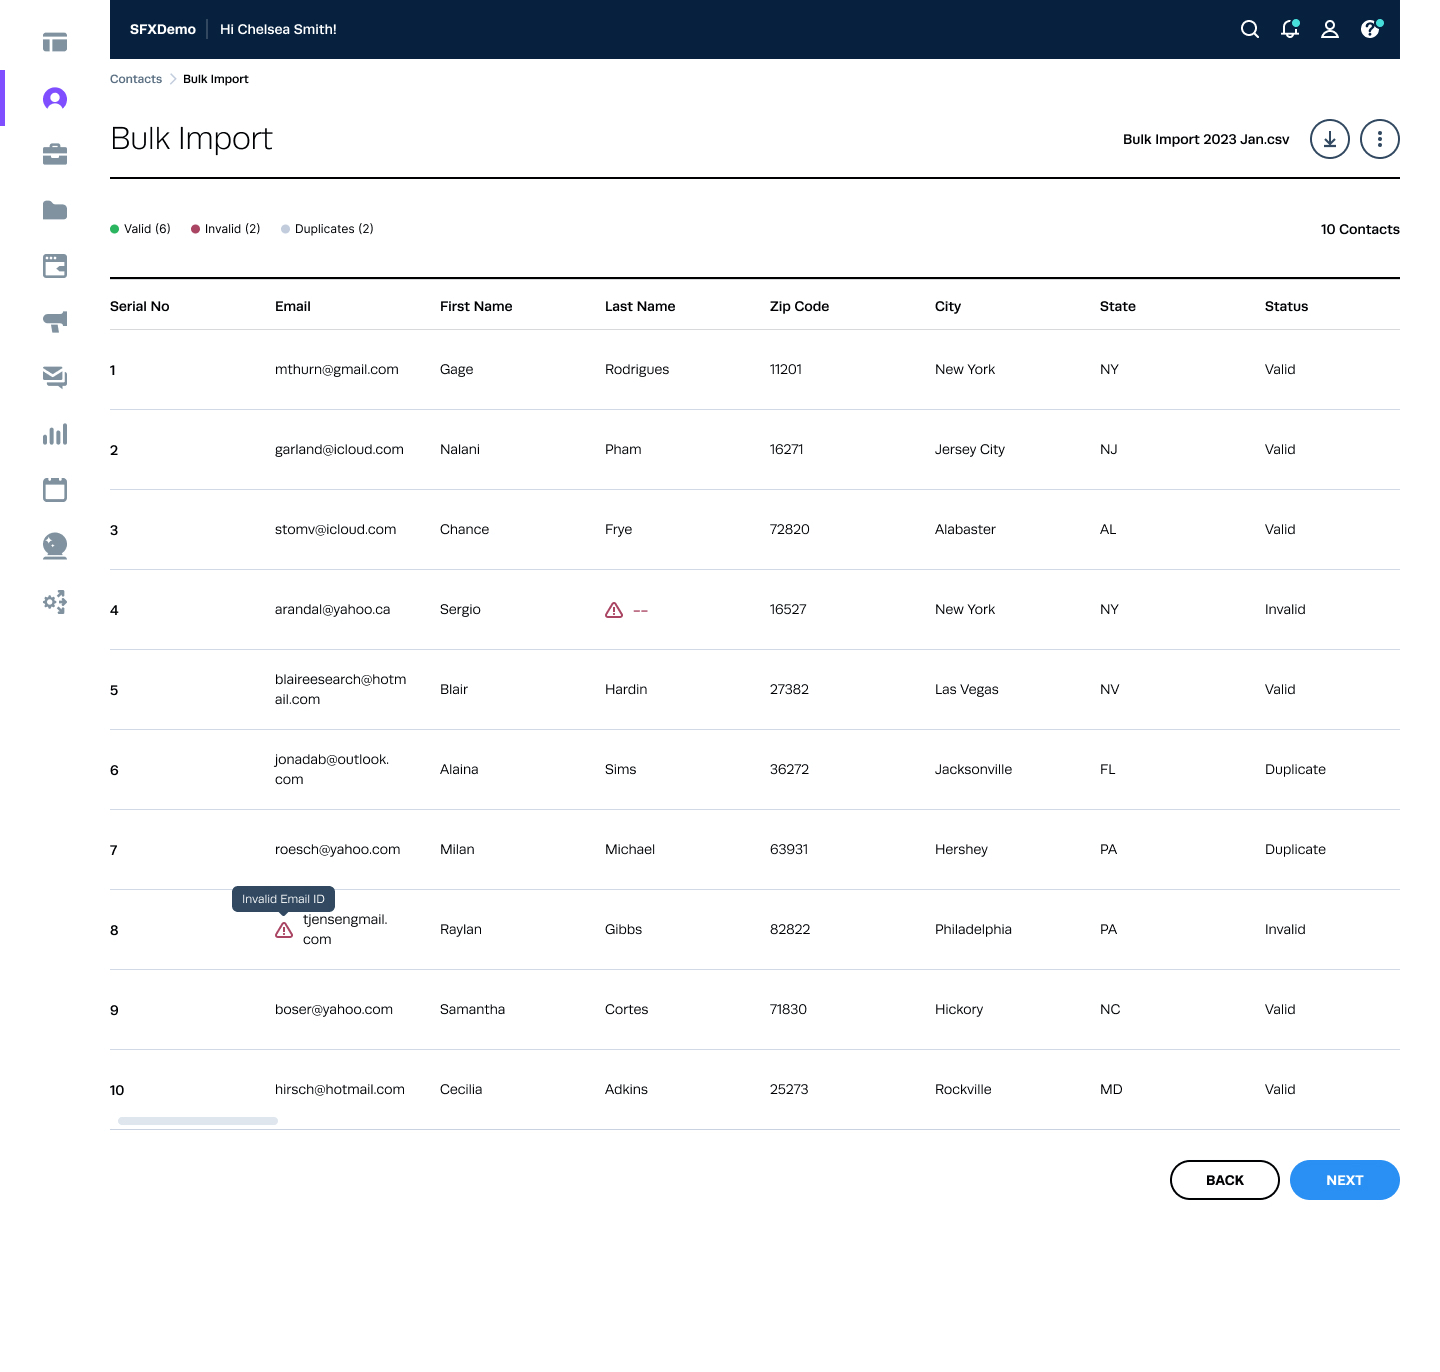
Task: Filter by Valid (6) contacts
Action: point(140,229)
